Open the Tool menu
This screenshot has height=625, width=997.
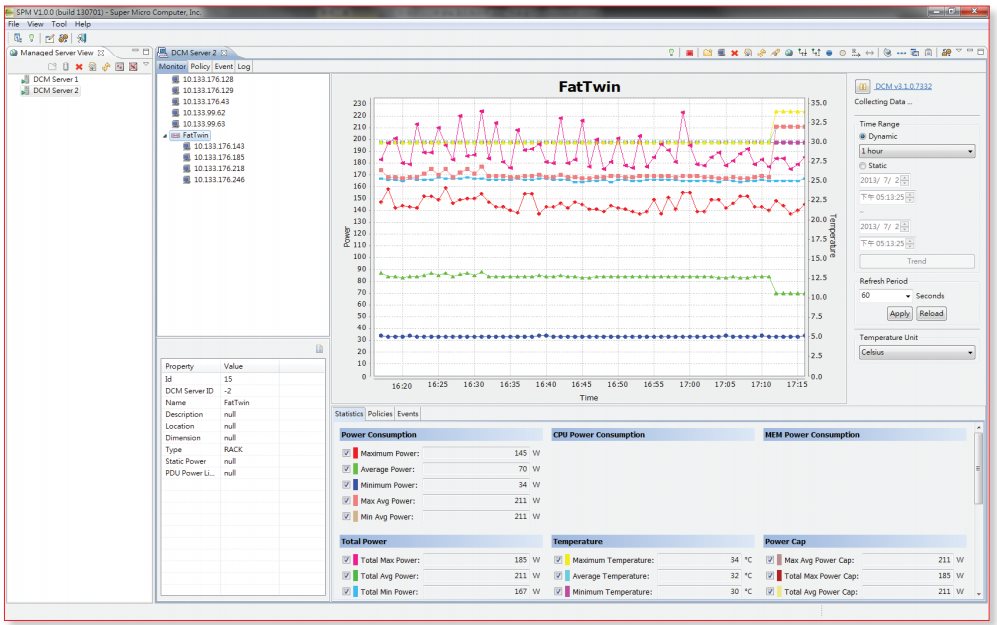click(x=59, y=24)
